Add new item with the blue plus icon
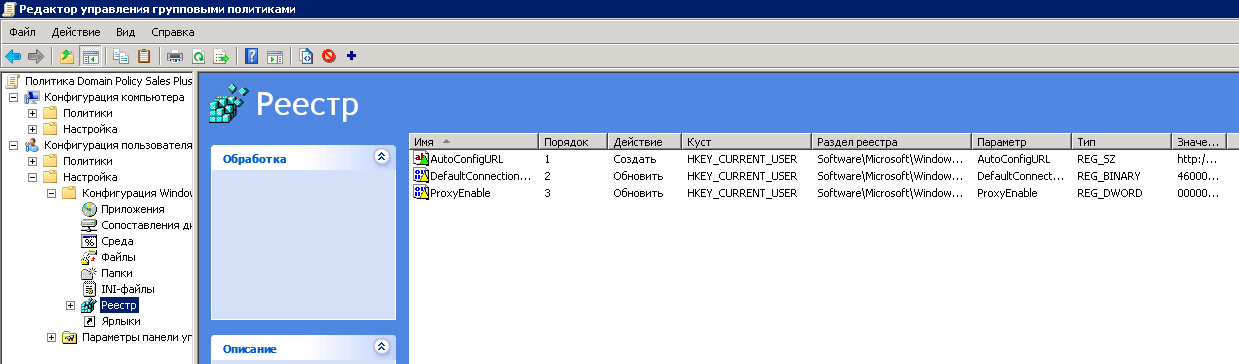The width and height of the screenshot is (1239, 364). tap(351, 56)
